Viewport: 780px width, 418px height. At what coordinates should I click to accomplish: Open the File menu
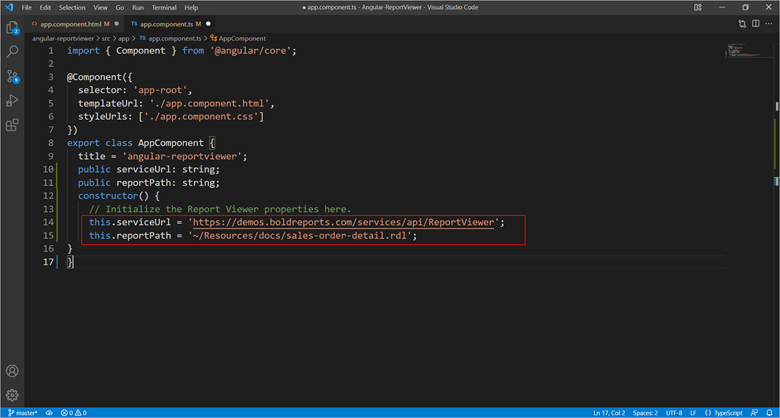click(x=27, y=7)
